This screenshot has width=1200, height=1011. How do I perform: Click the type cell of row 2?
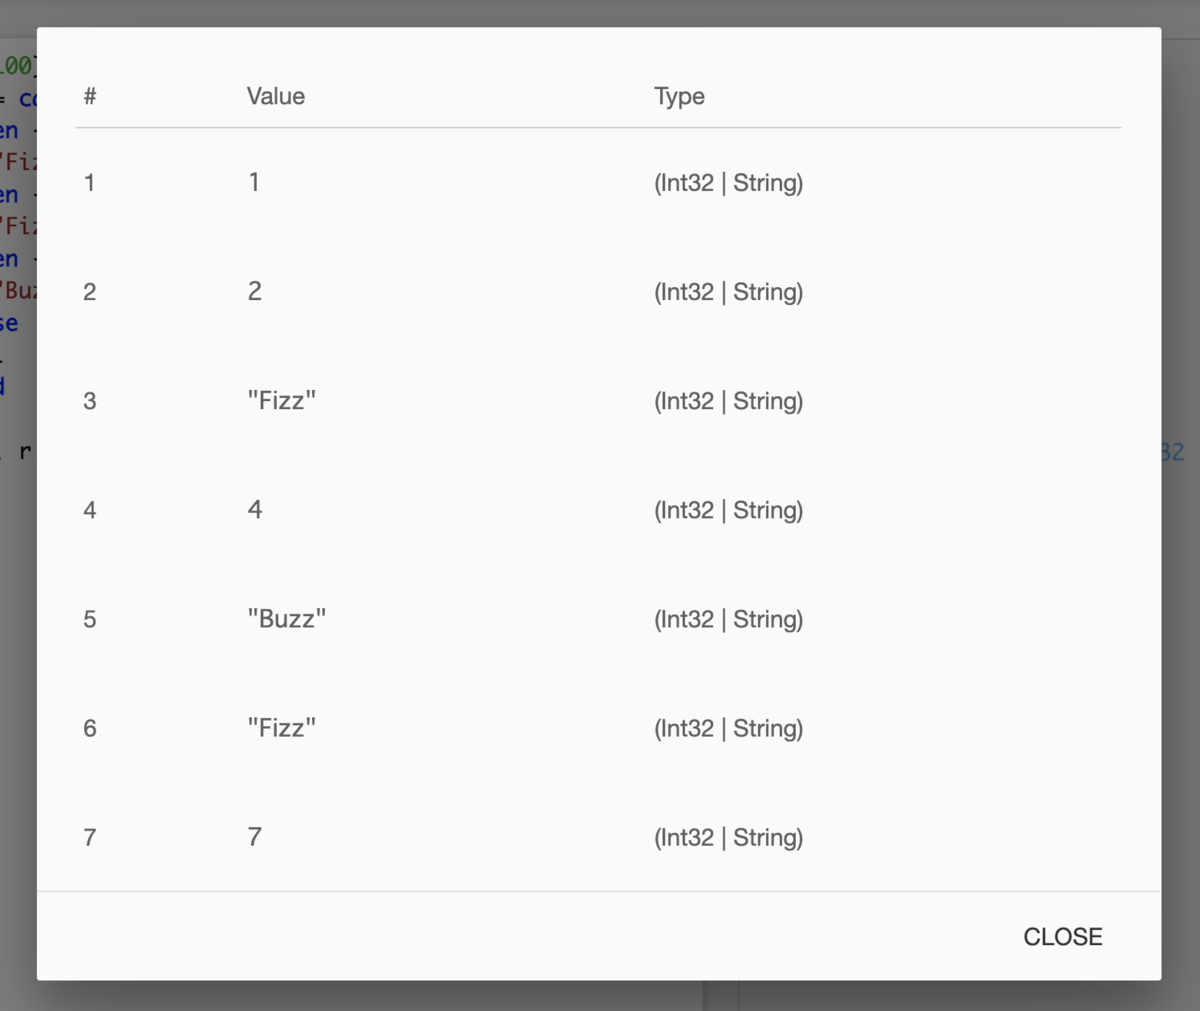(728, 292)
